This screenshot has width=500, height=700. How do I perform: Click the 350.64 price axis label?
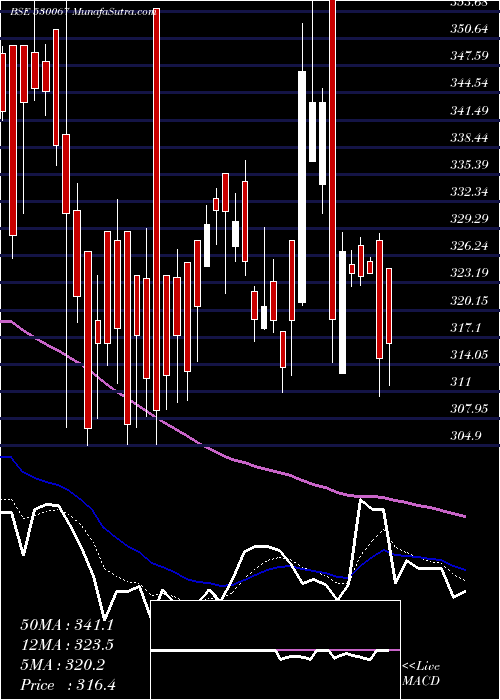click(468, 29)
